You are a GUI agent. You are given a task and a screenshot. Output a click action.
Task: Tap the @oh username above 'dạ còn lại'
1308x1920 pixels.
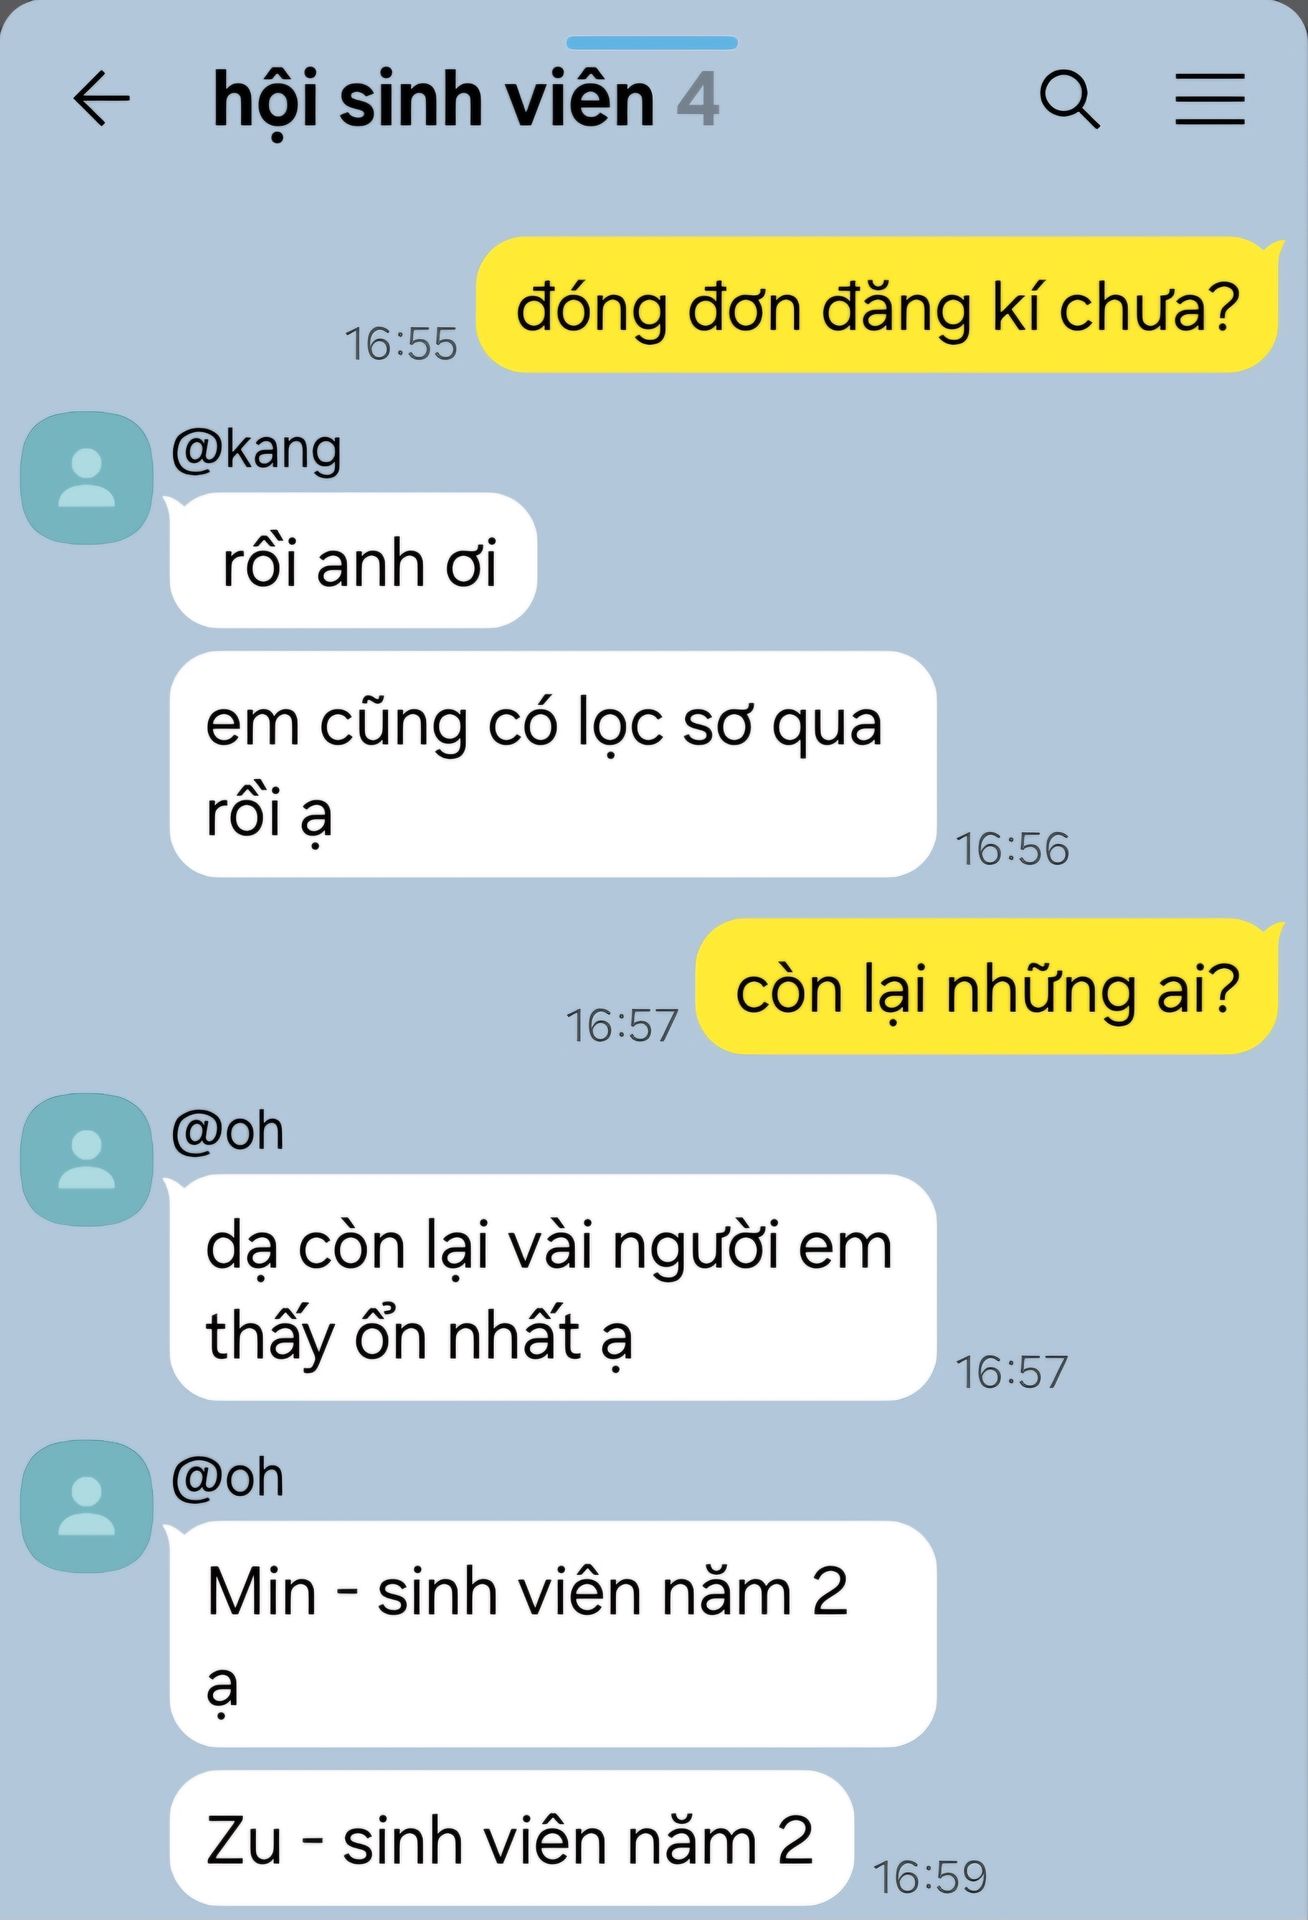pyautogui.click(x=227, y=1131)
